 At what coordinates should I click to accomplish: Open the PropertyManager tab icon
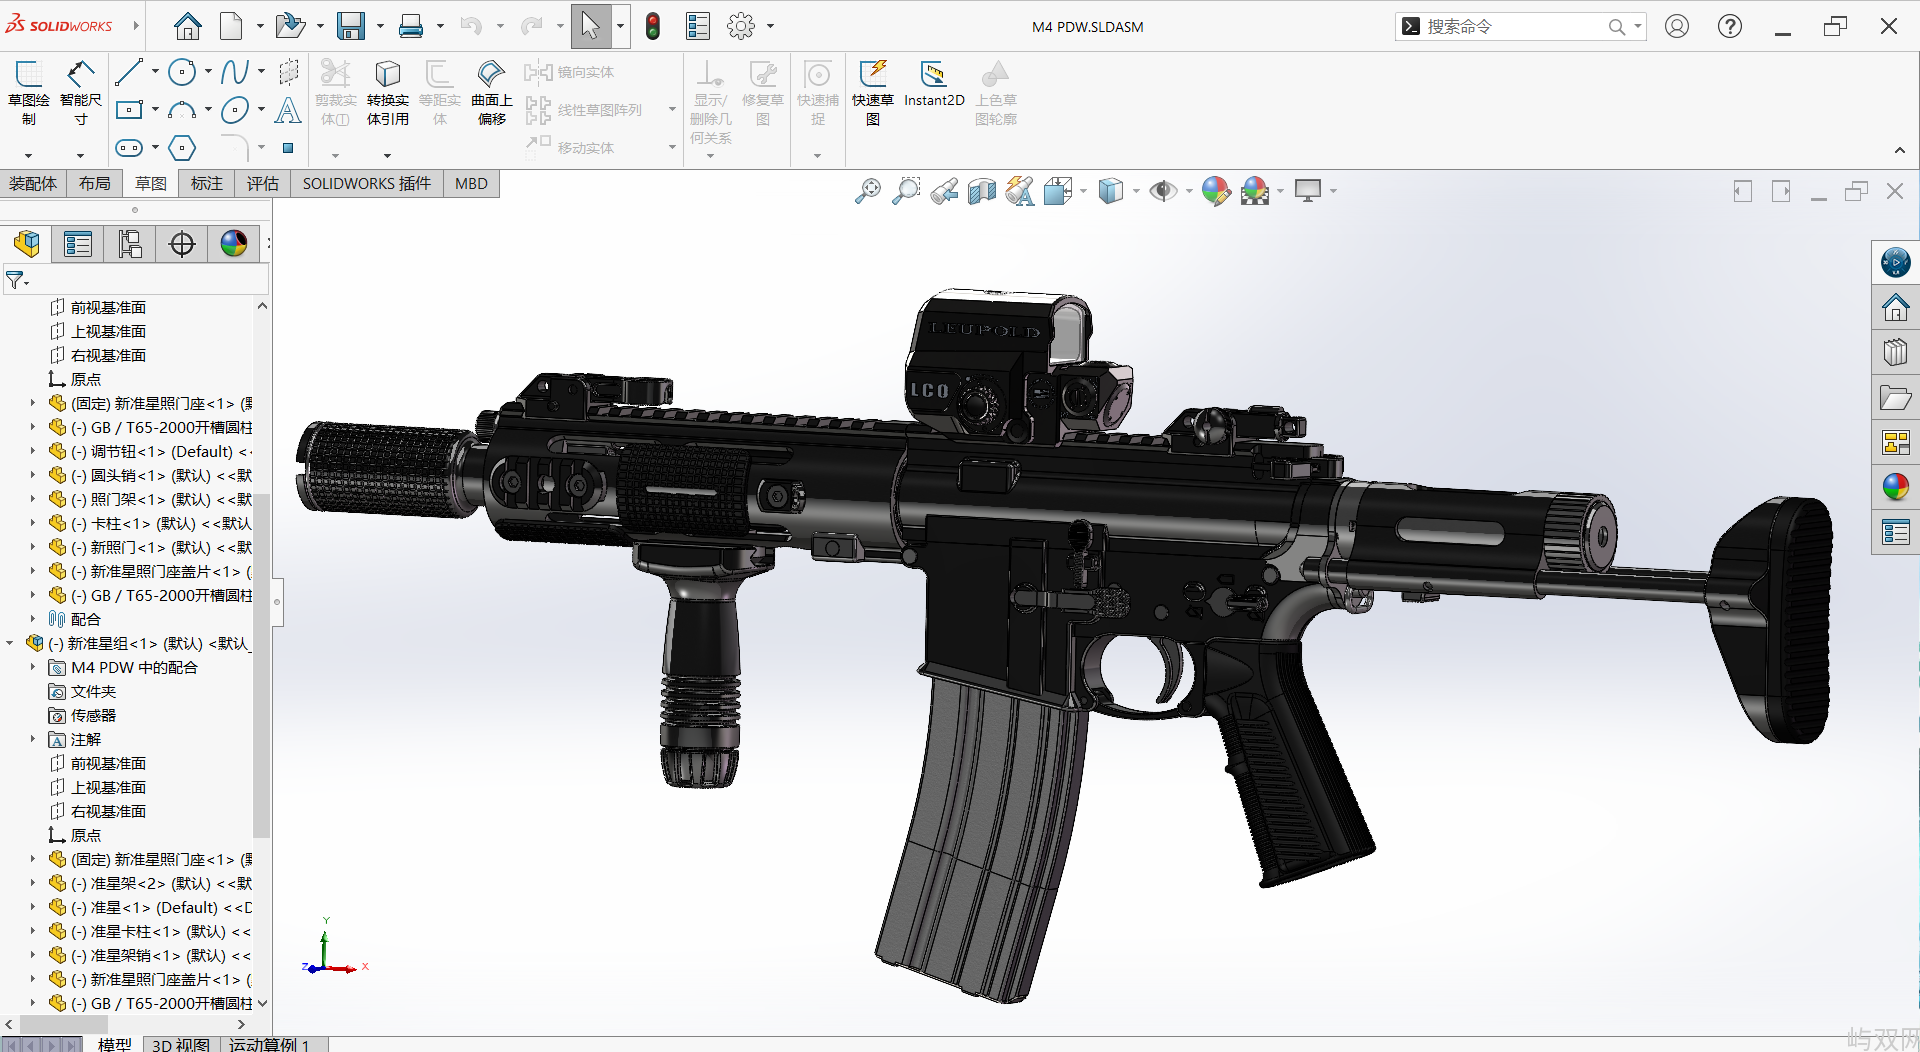coord(78,244)
